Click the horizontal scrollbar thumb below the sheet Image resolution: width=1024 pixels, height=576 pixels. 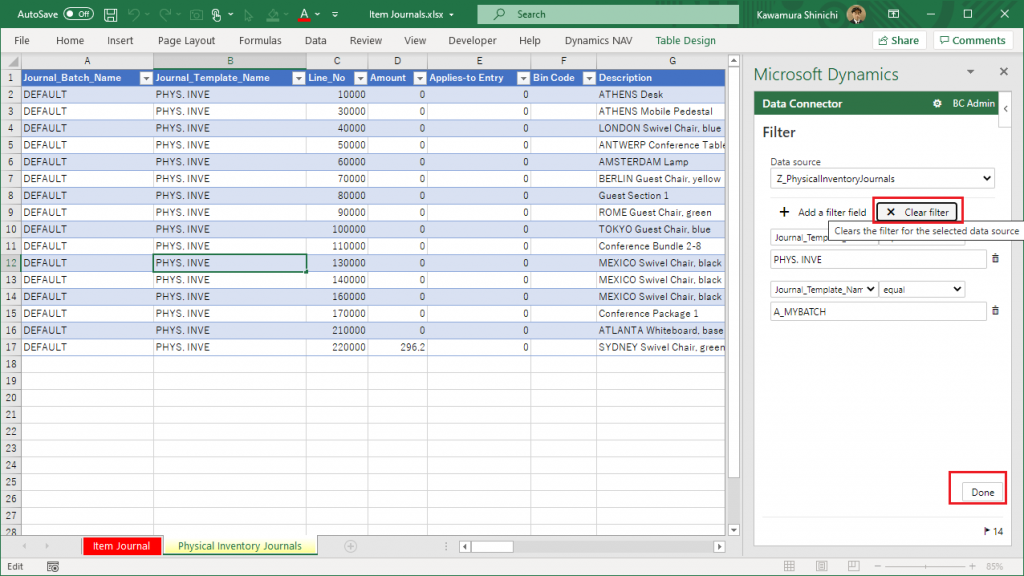pos(492,547)
